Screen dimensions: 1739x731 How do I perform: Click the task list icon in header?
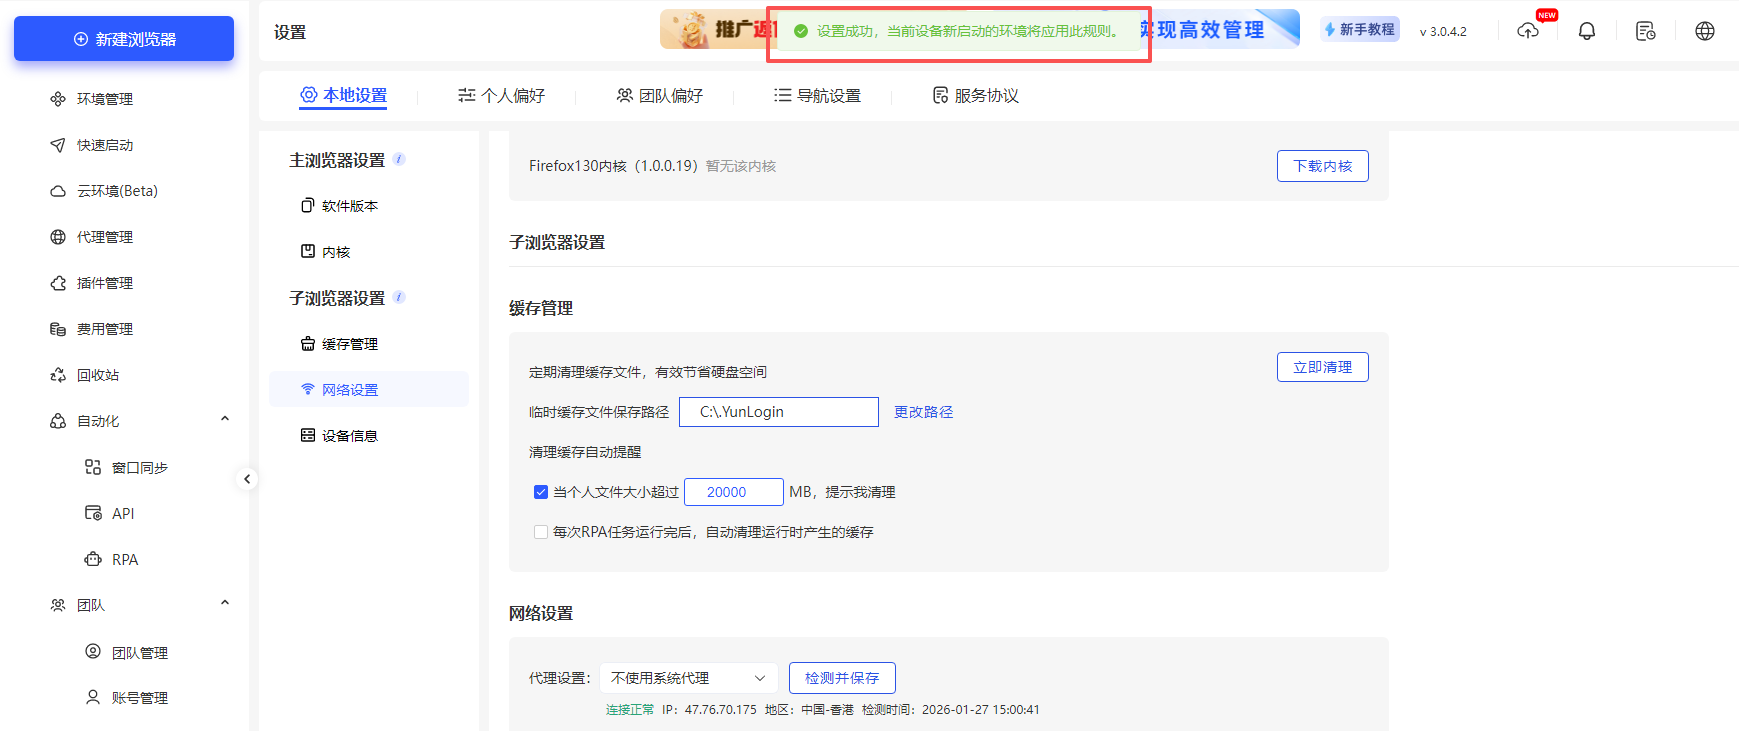point(1646,31)
